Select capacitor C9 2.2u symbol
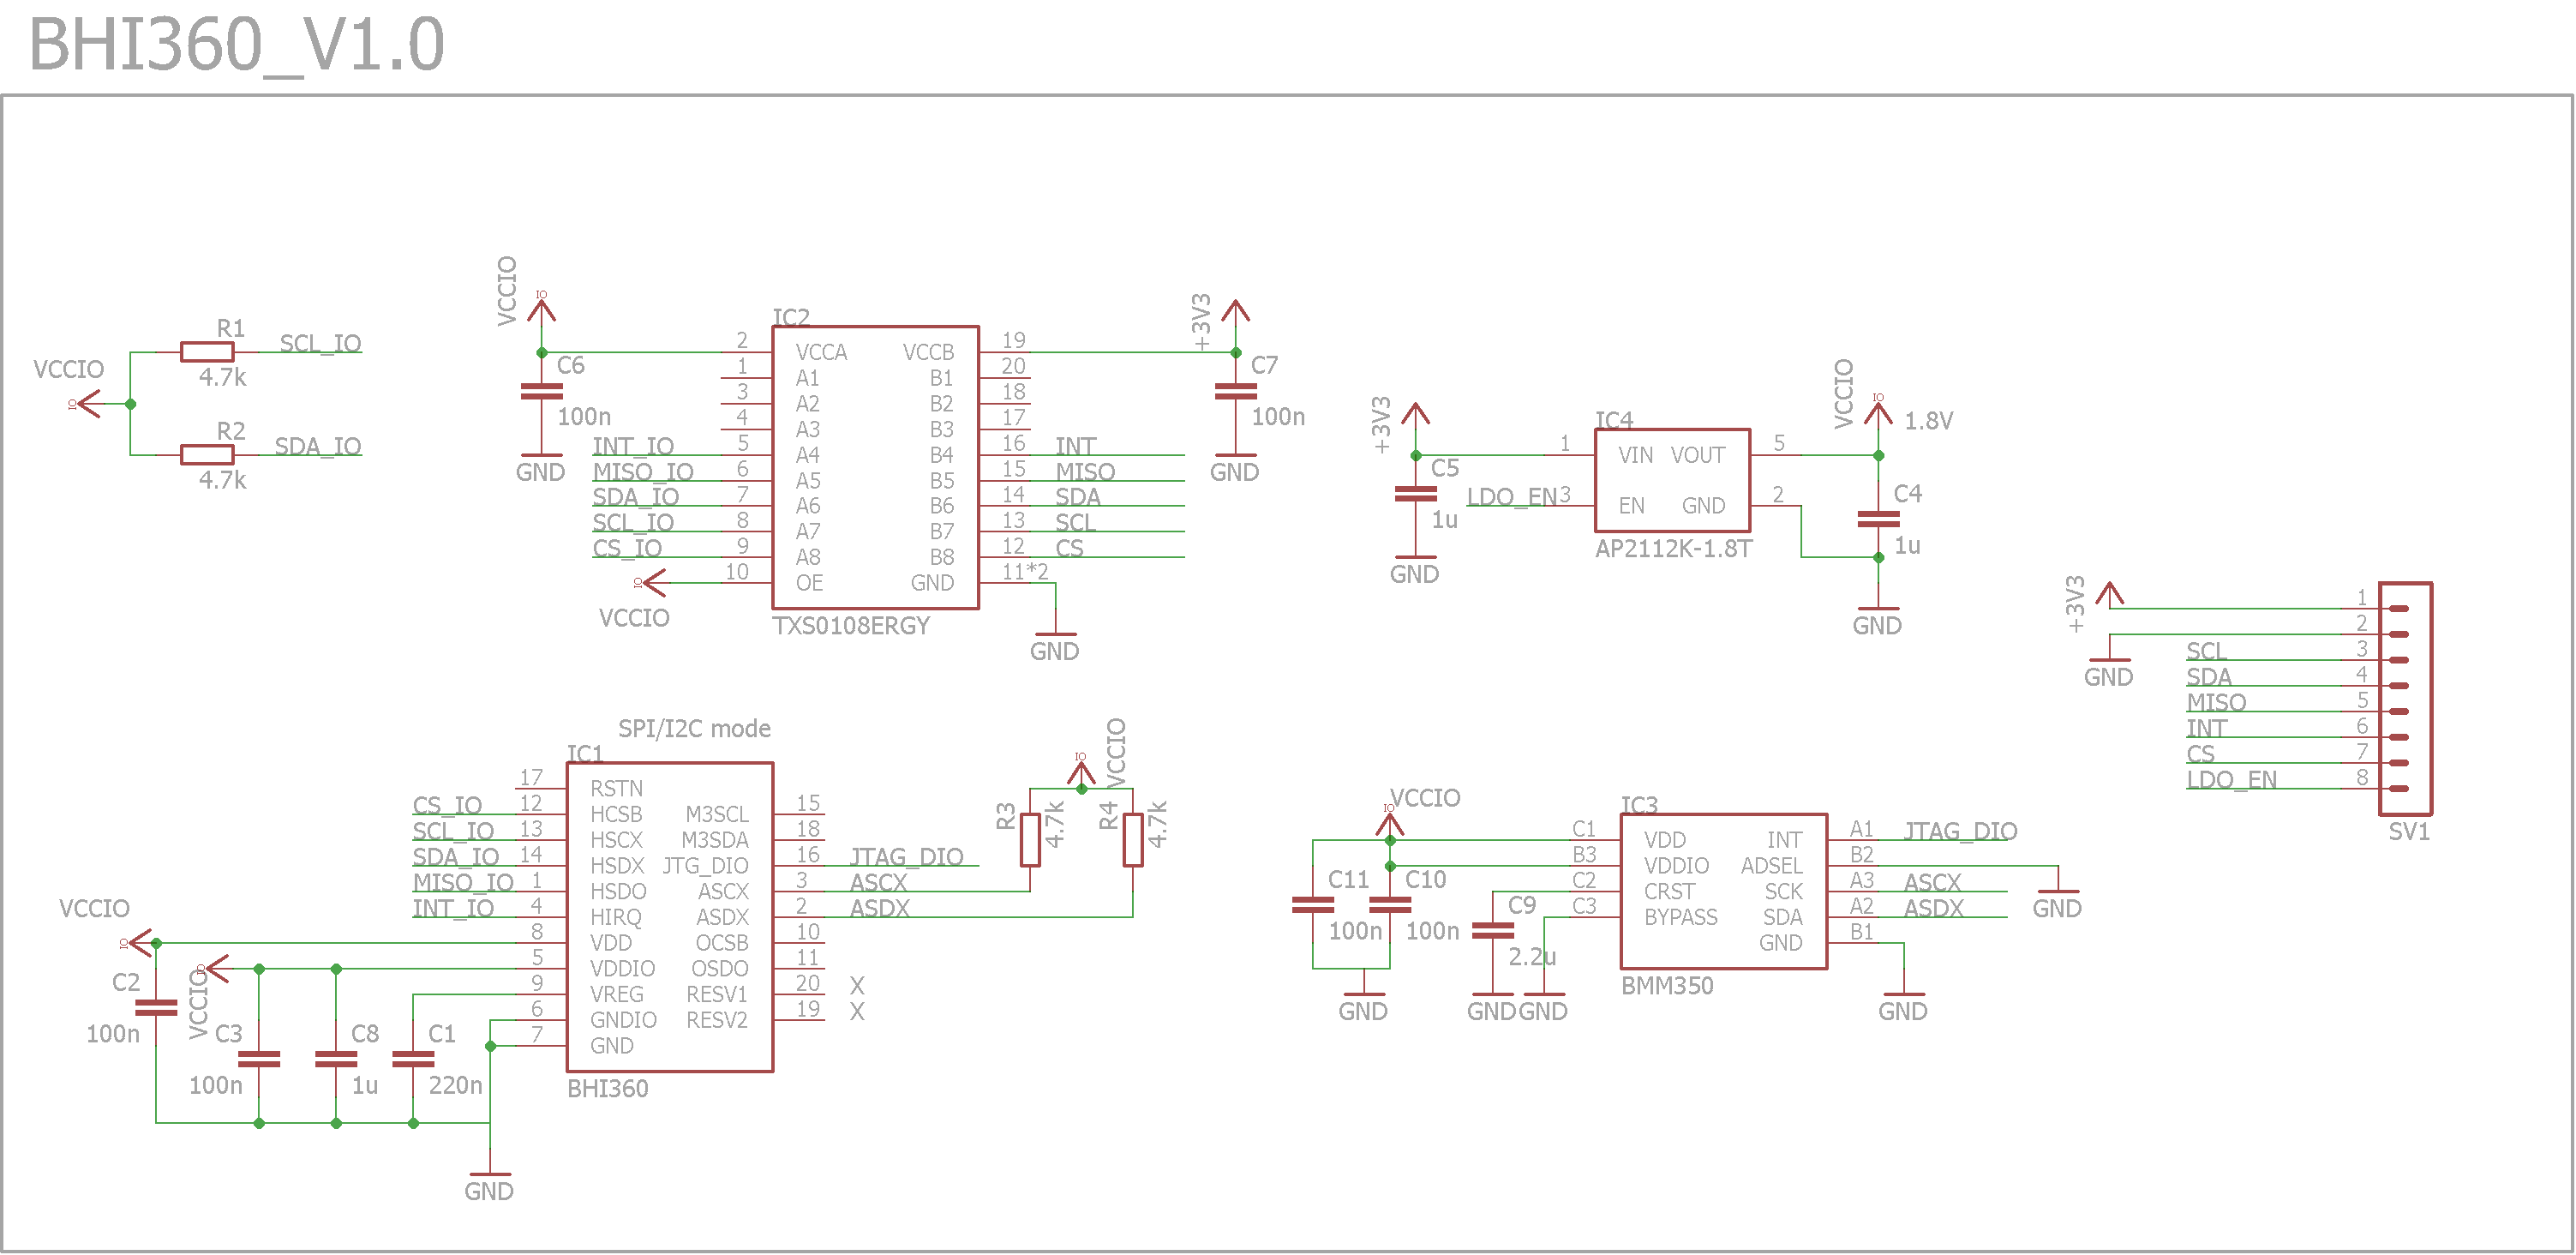 click(x=1492, y=930)
